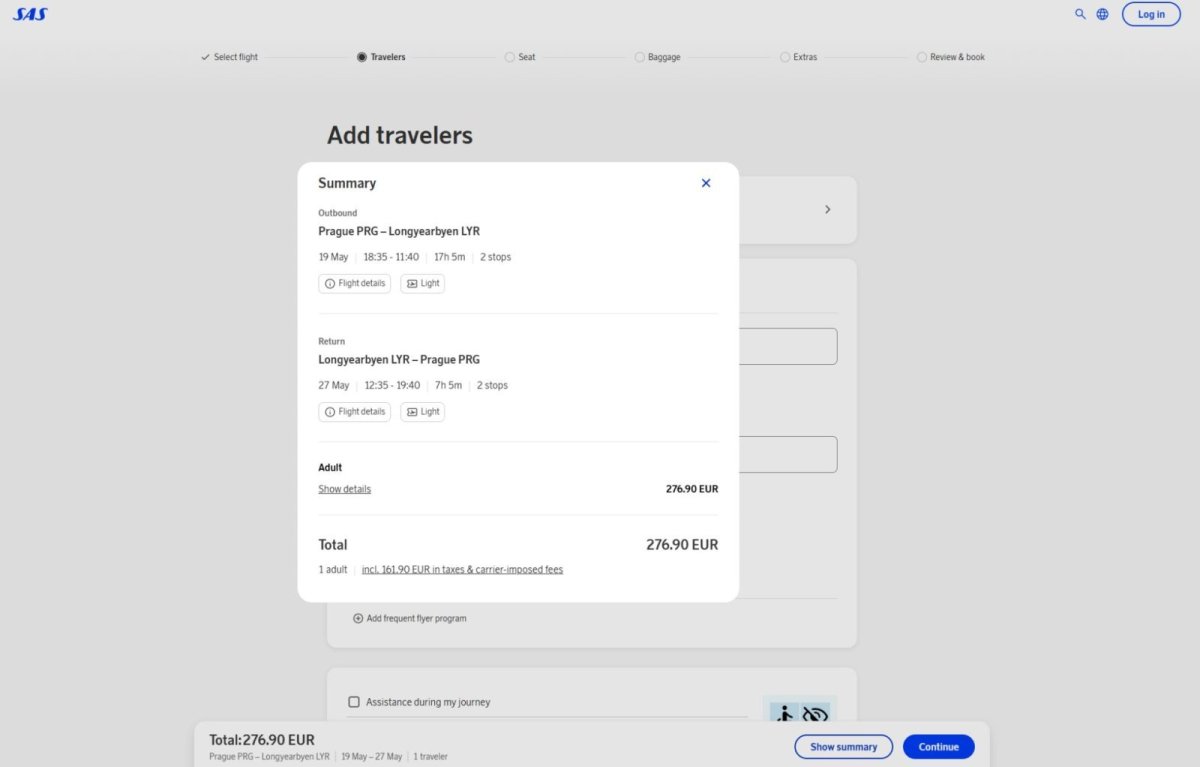Expand the chevron arrow card behind the dialog

[x=827, y=210]
